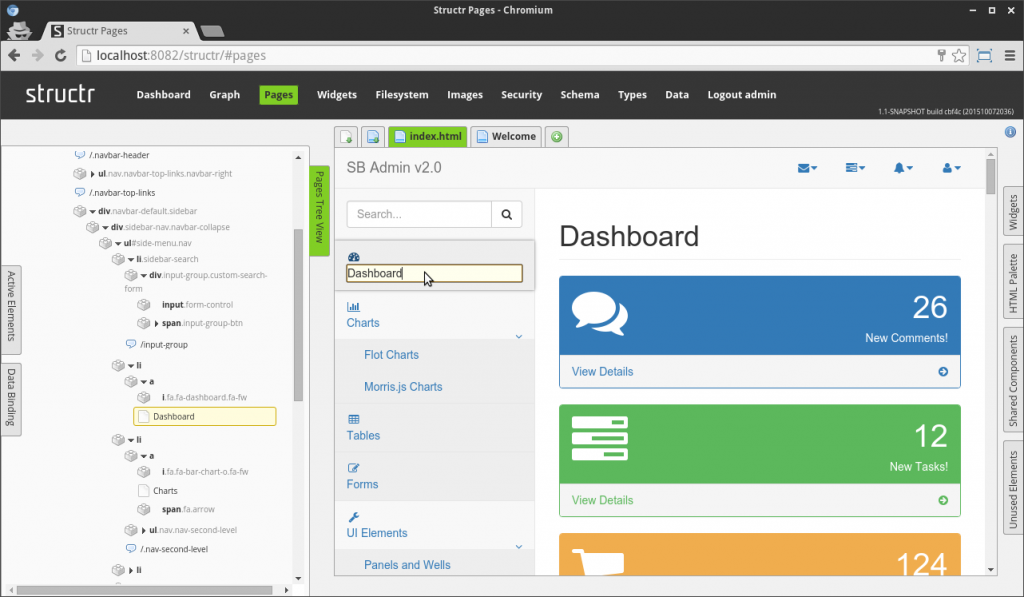The image size is (1024, 597).
Task: Open the Security section in top navigation
Action: (x=521, y=95)
